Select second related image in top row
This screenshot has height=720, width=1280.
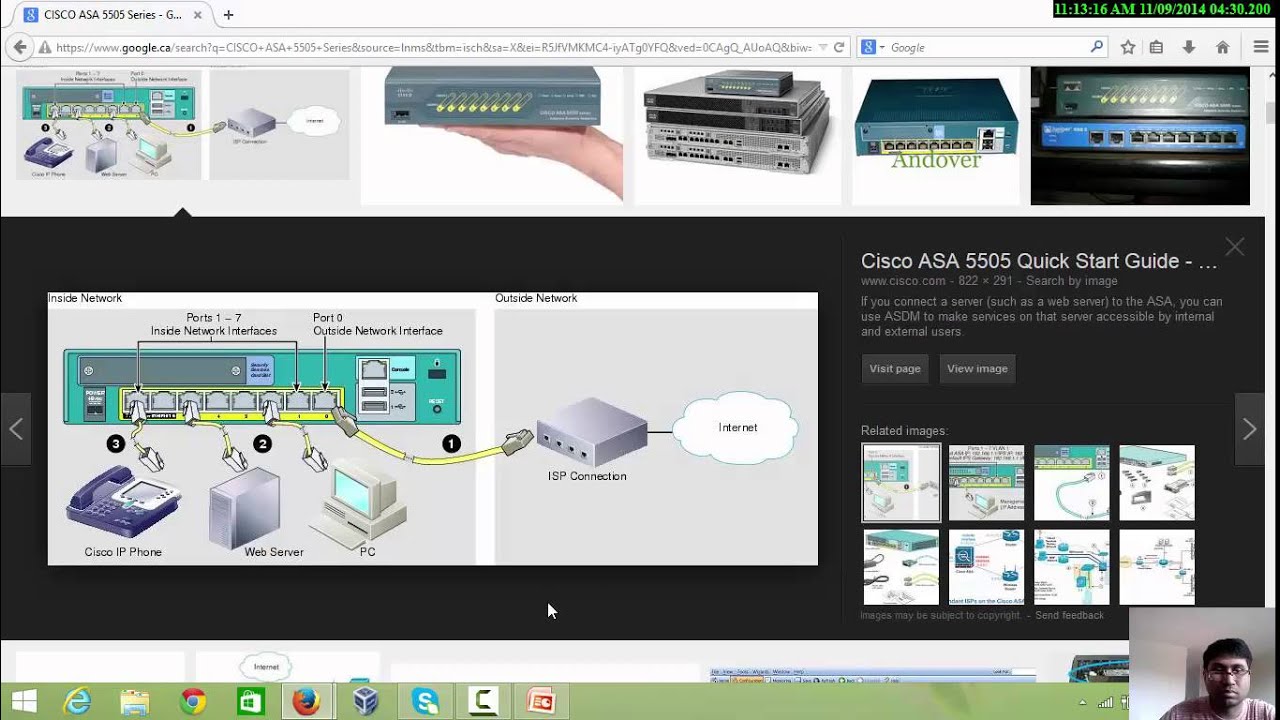click(x=986, y=483)
